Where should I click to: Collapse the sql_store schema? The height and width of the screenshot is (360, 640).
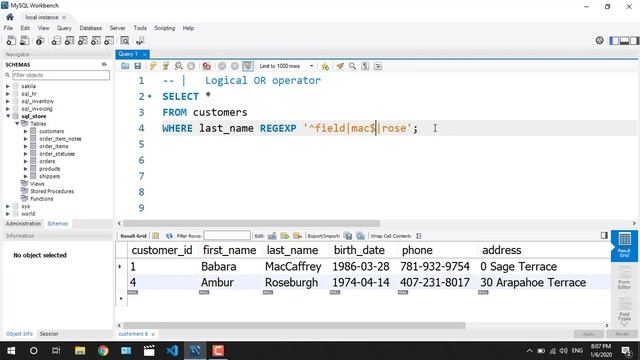(8, 116)
